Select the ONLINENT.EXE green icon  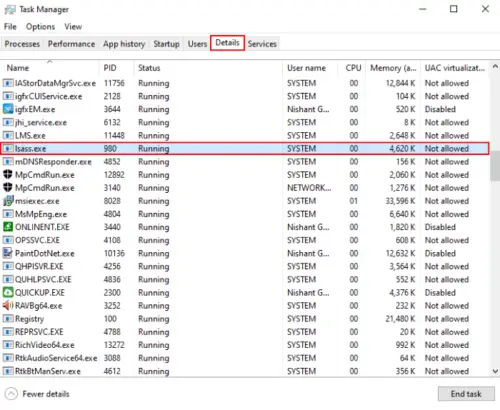click(x=8, y=227)
